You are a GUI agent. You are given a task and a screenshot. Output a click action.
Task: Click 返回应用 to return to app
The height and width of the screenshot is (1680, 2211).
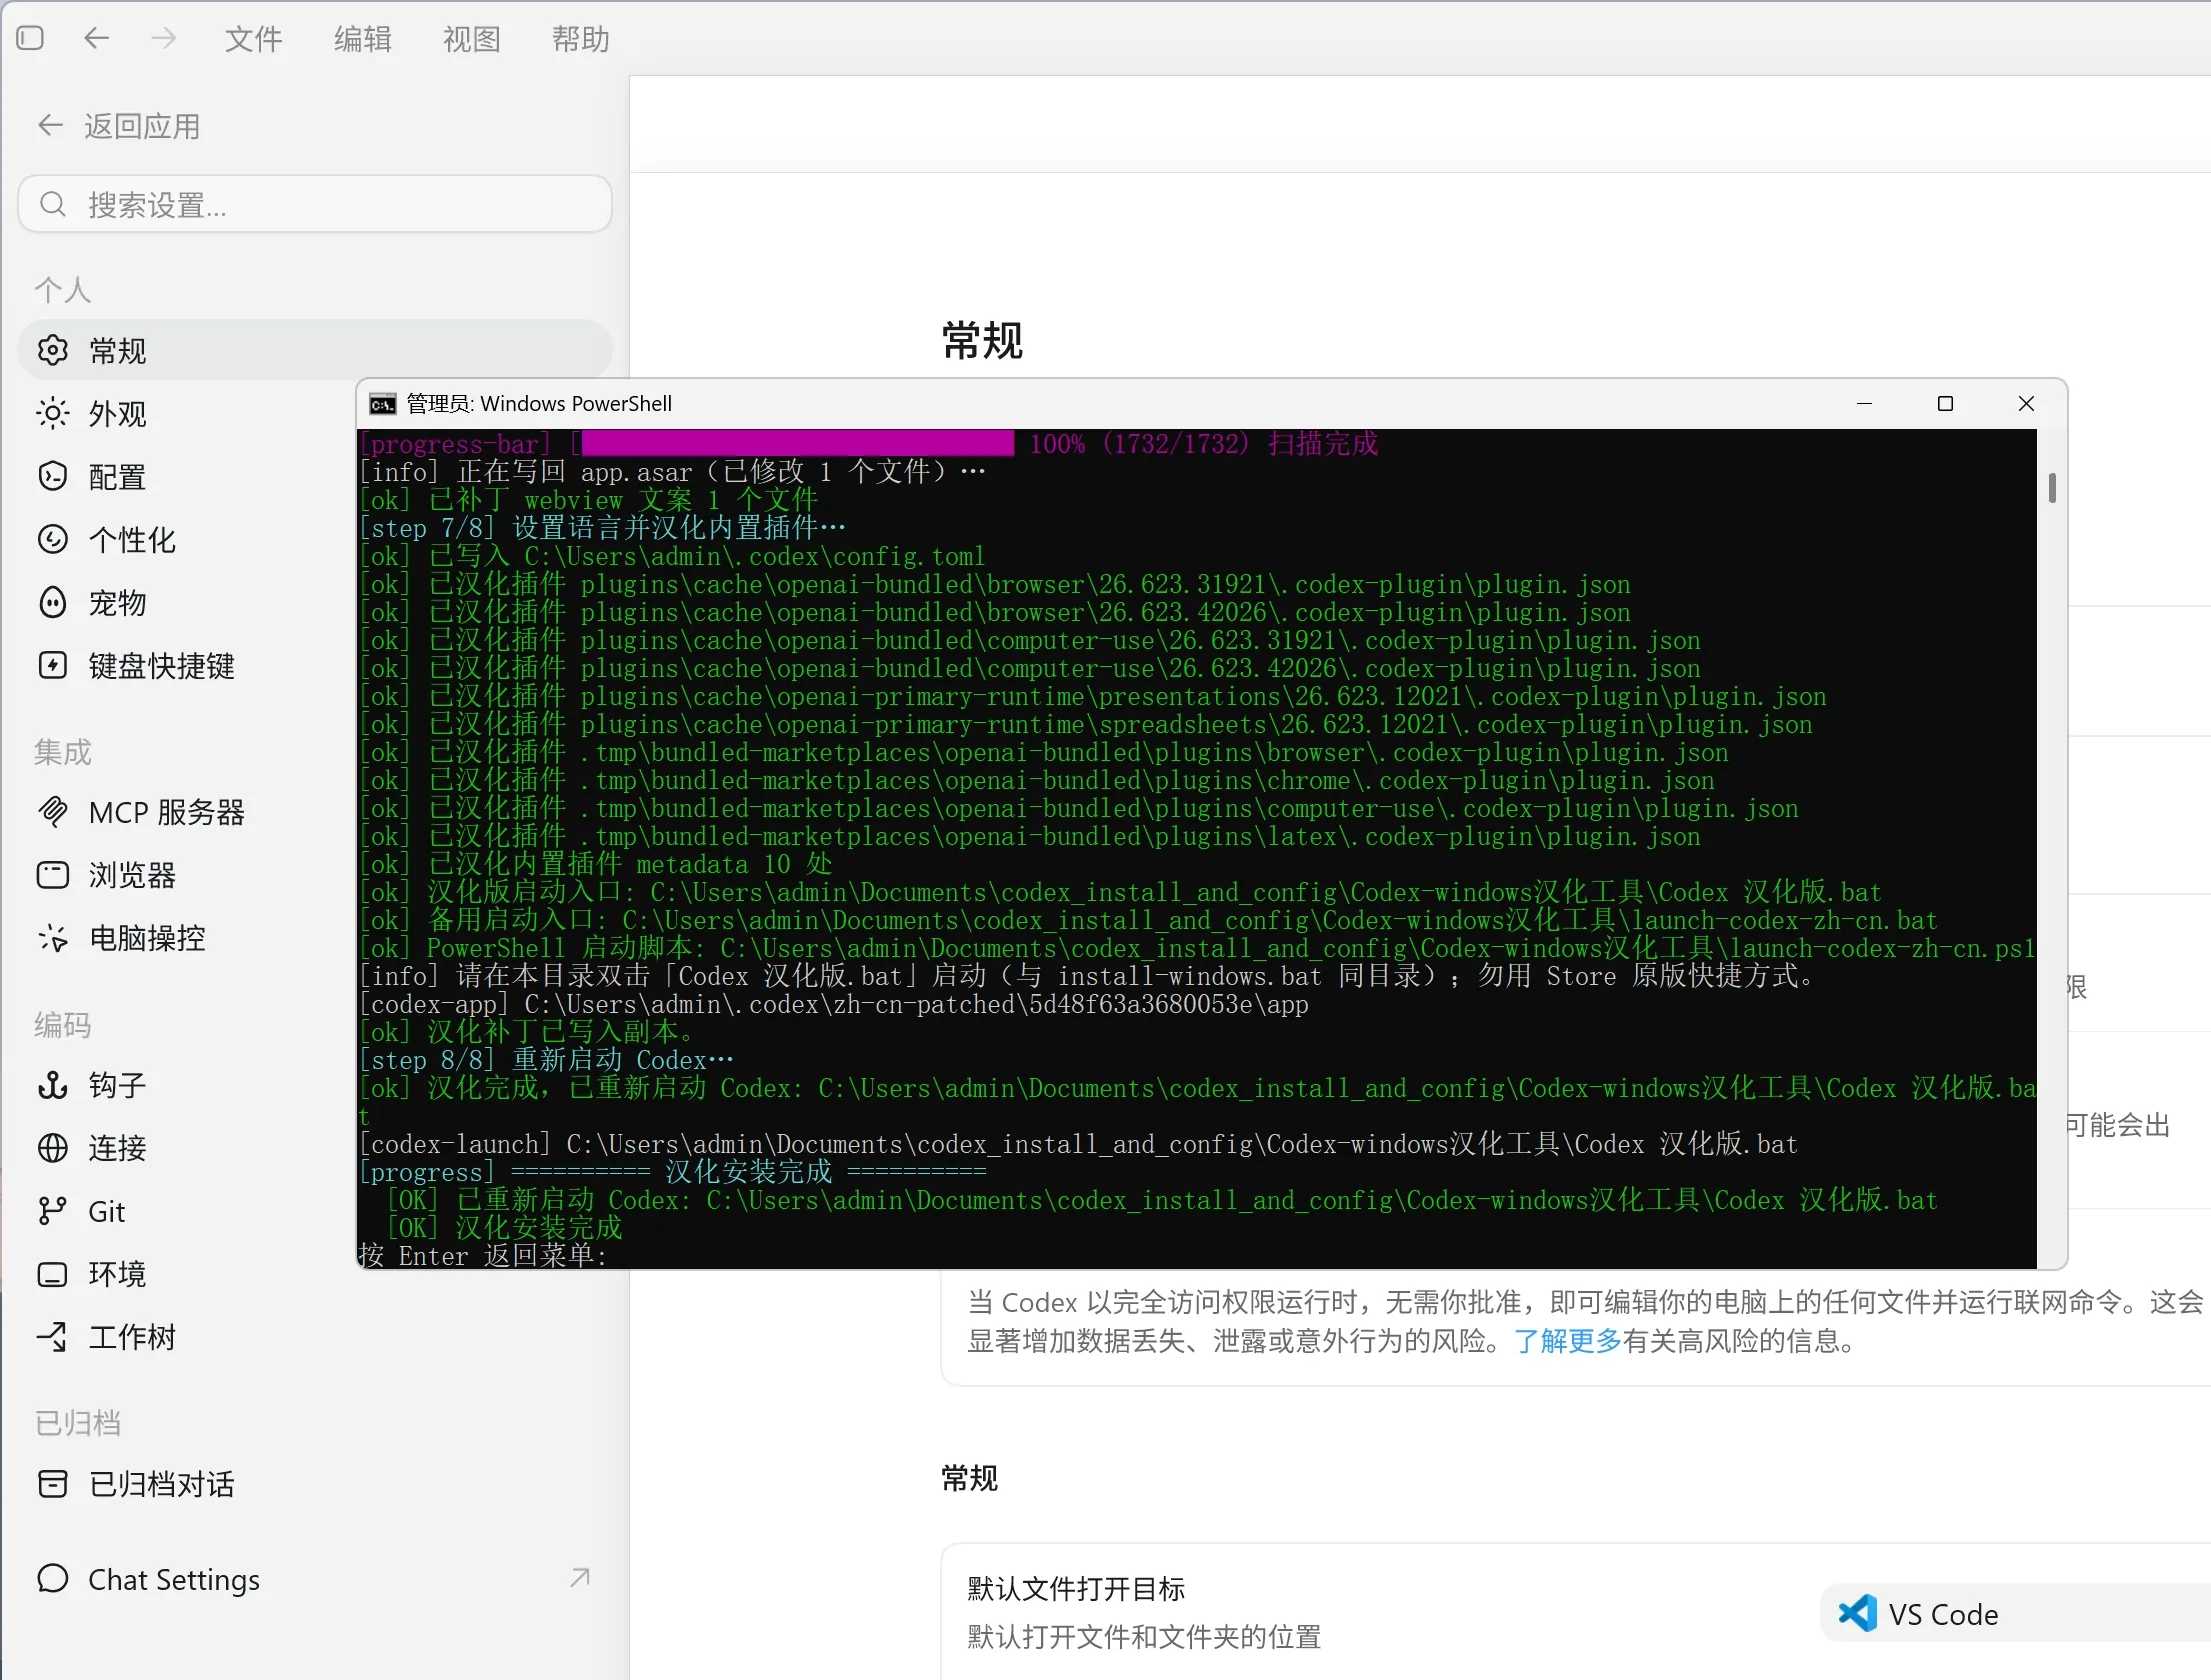[x=142, y=126]
